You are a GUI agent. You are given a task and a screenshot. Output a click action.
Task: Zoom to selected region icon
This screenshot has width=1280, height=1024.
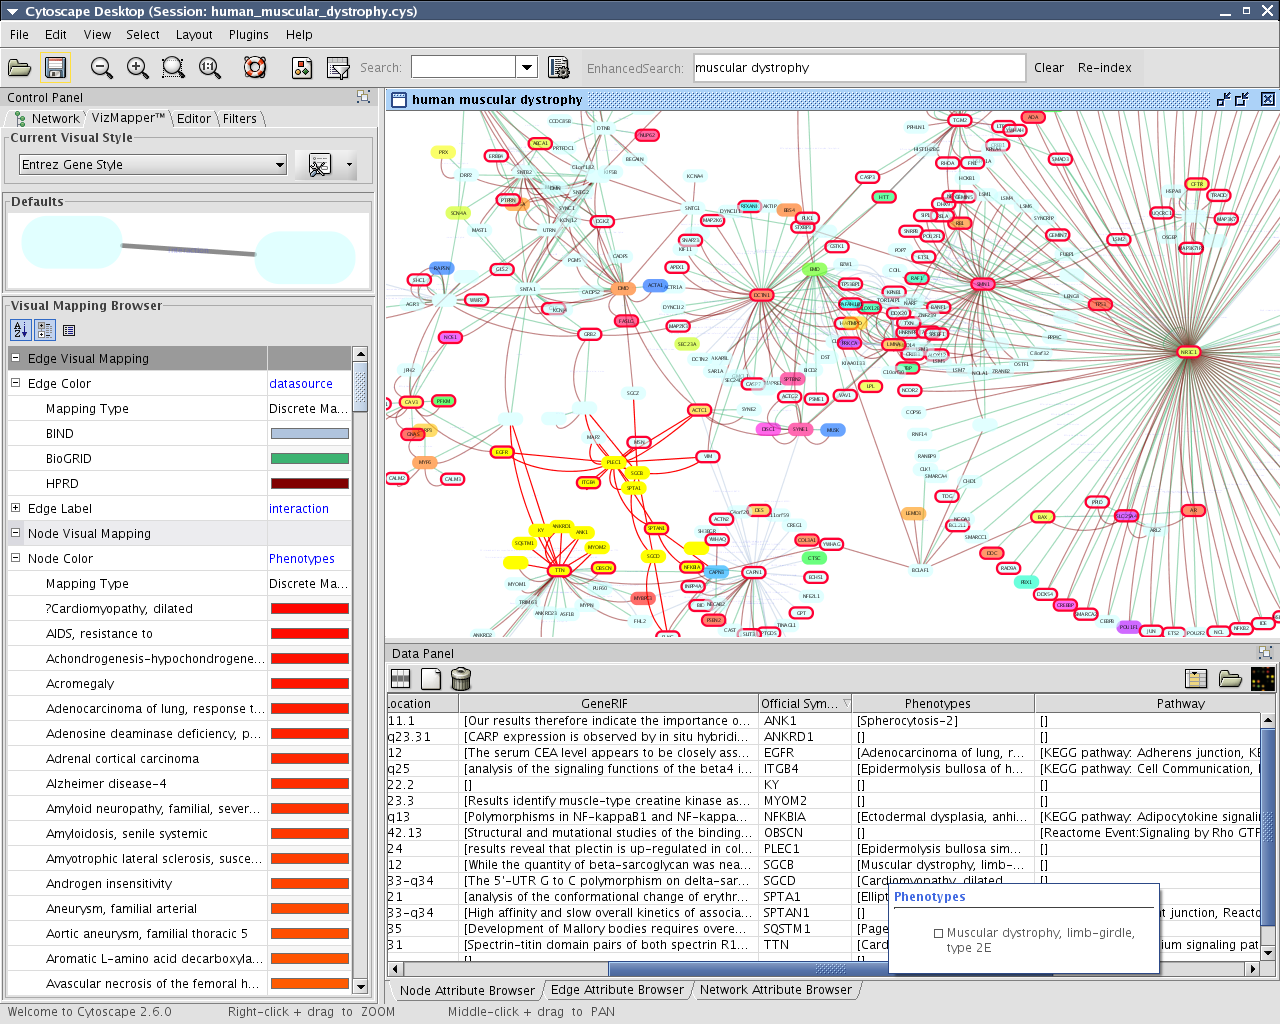(x=173, y=68)
